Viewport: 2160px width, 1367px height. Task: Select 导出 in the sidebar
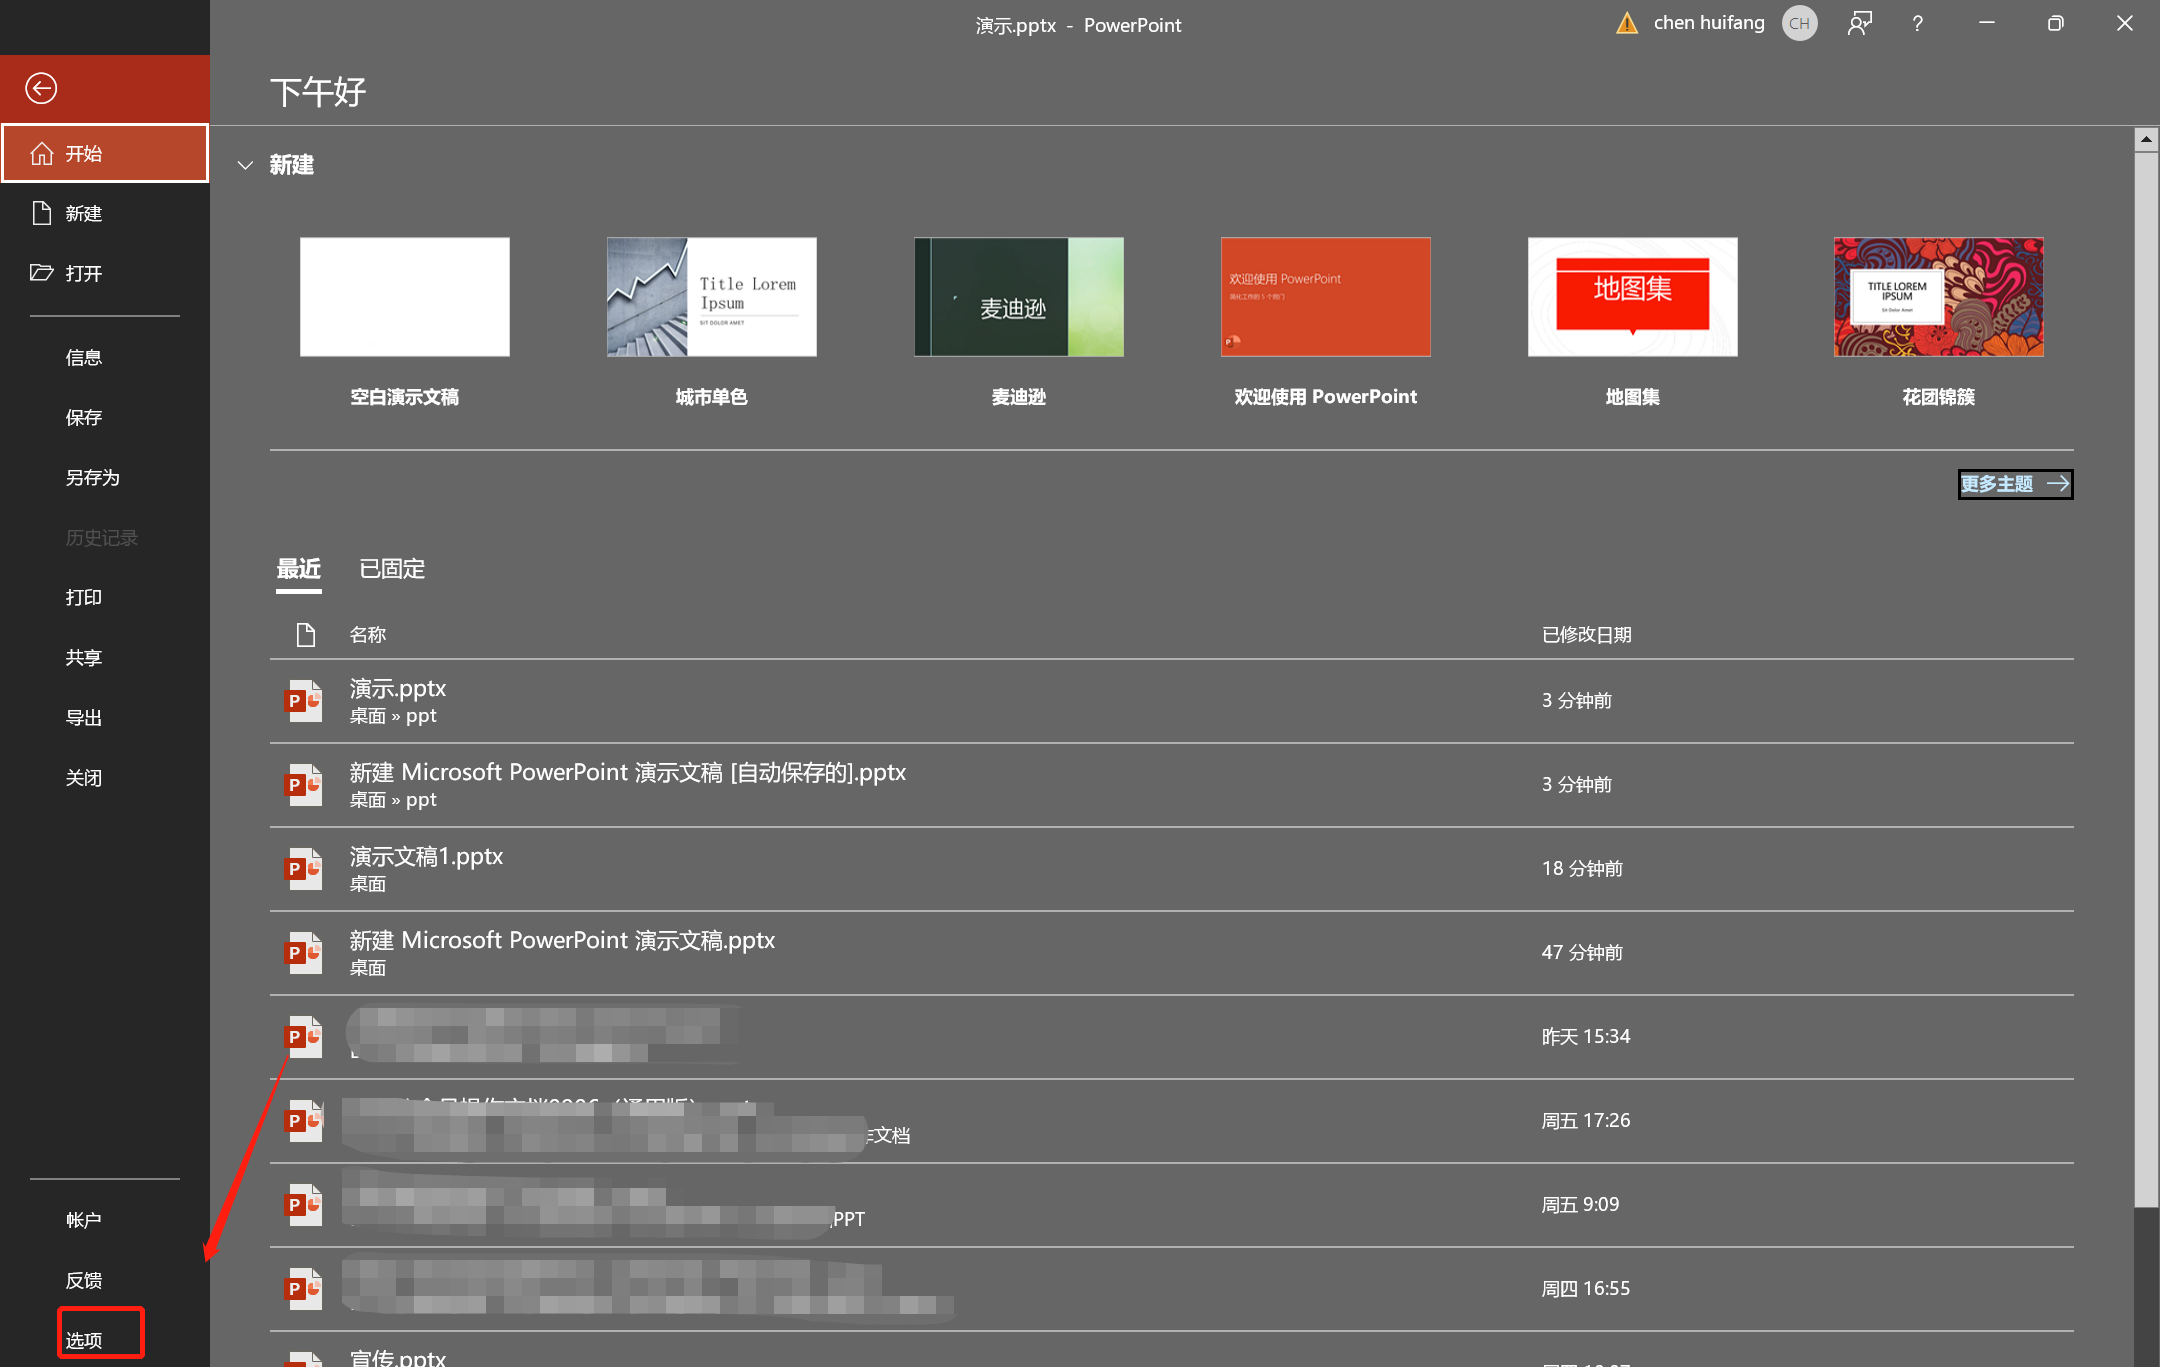point(105,717)
